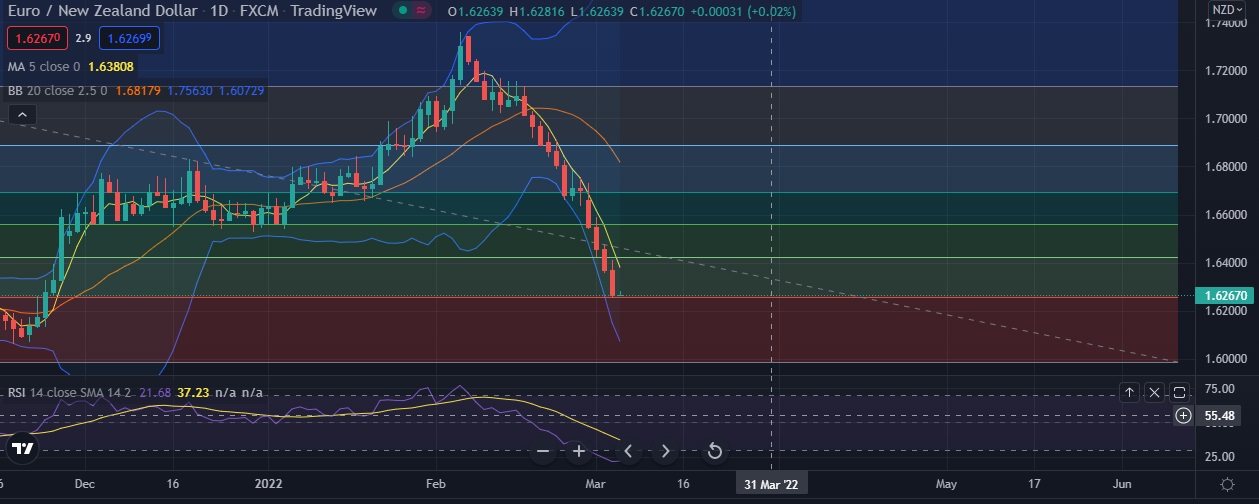Click the Feb label on the time axis

coord(435,484)
